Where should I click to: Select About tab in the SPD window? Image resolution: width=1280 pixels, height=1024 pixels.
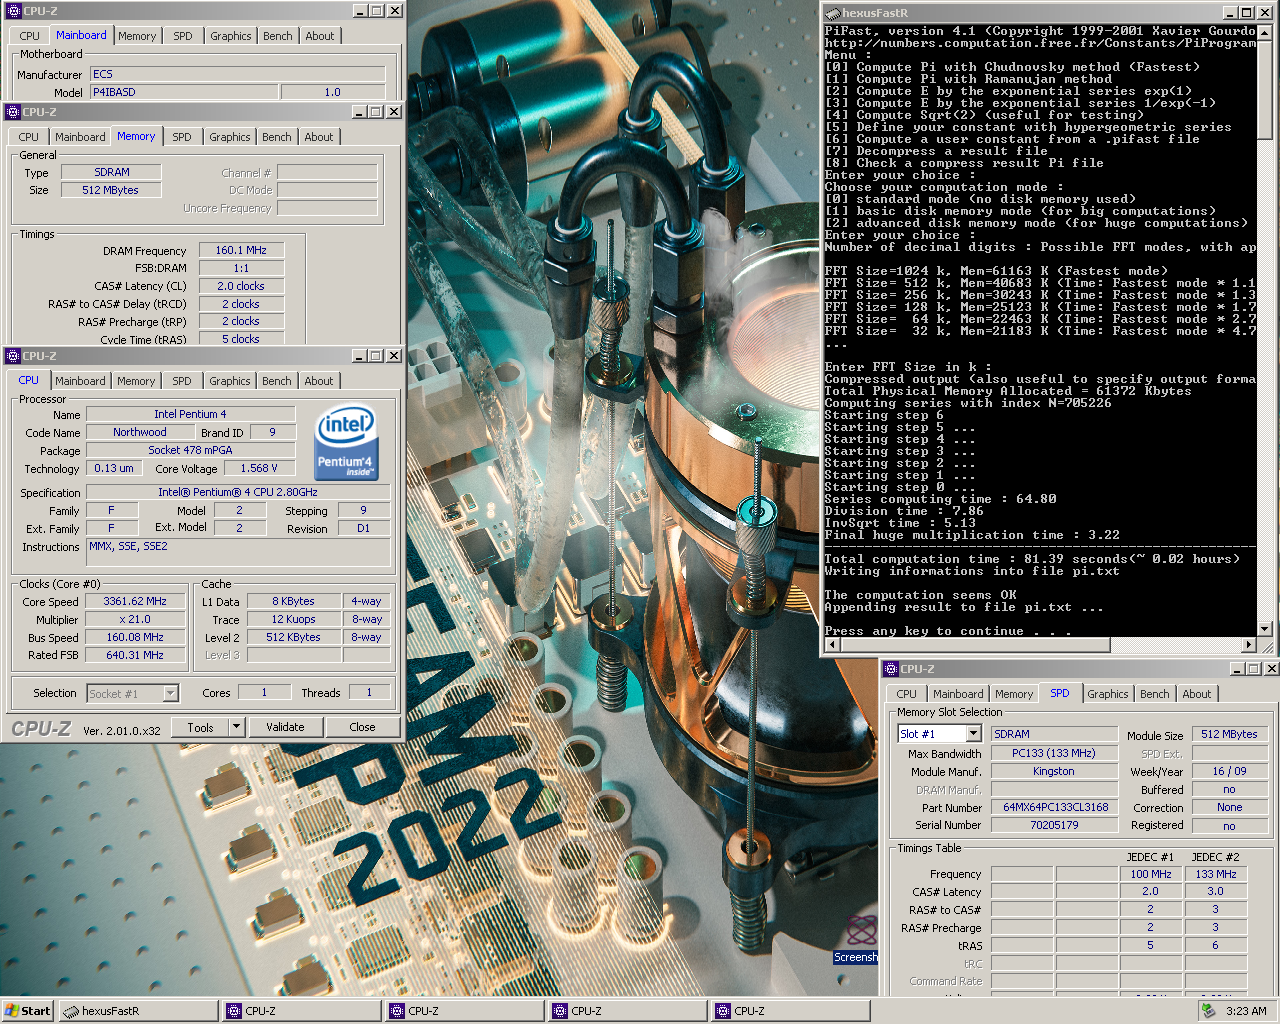point(1197,694)
